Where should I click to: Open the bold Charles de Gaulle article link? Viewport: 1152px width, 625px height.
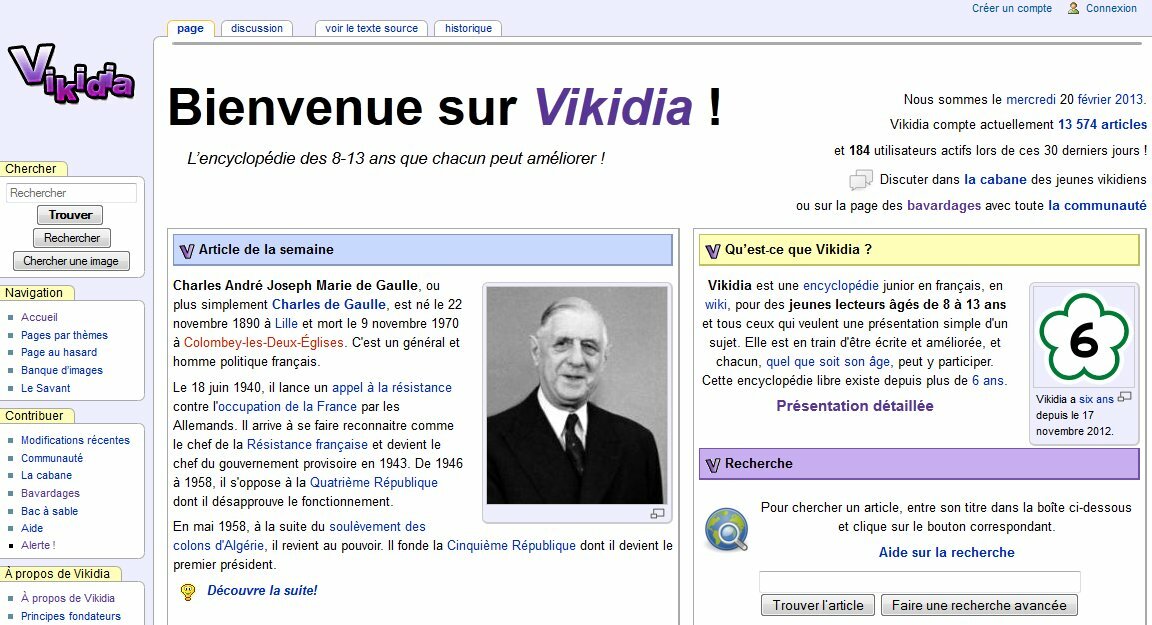pyautogui.click(x=328, y=304)
